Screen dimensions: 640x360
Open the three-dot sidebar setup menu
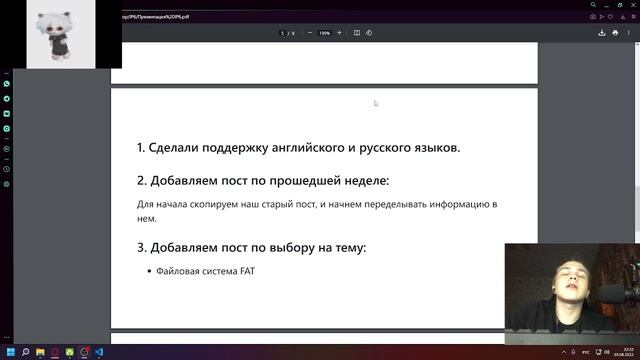click(x=7, y=338)
